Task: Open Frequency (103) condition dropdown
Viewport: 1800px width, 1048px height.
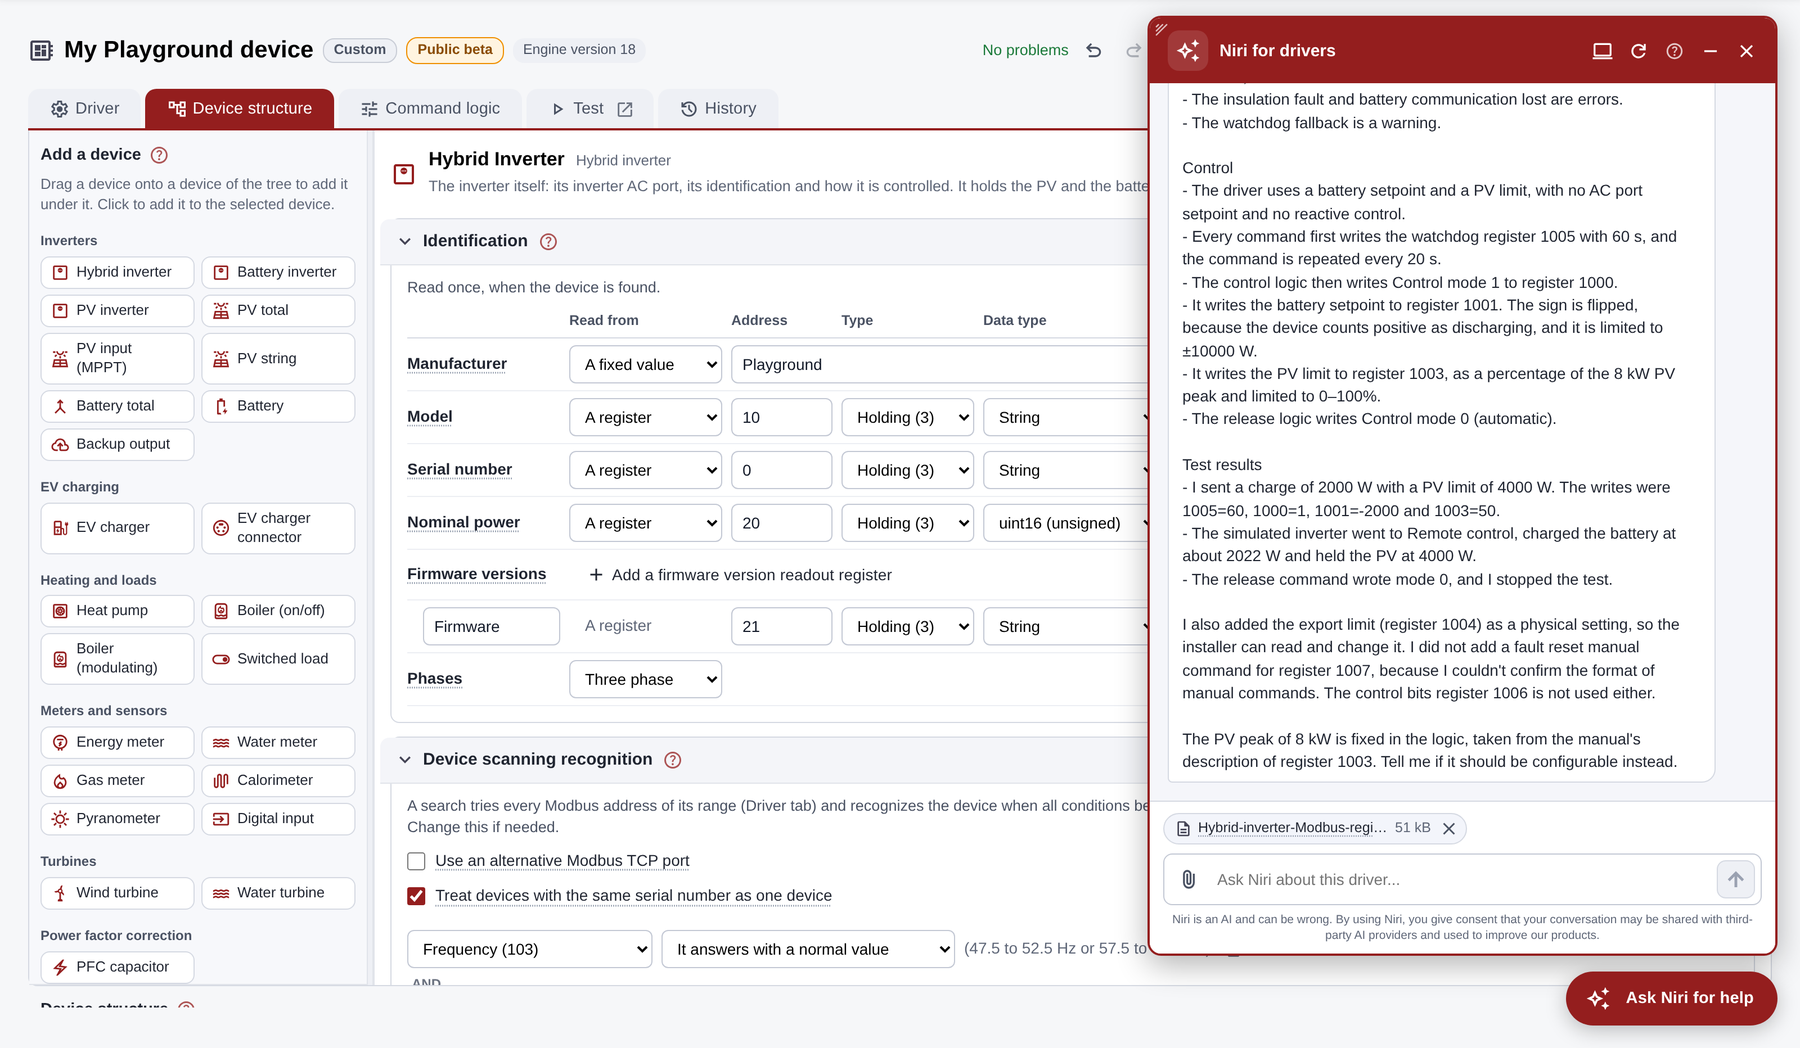Action: pos(530,950)
